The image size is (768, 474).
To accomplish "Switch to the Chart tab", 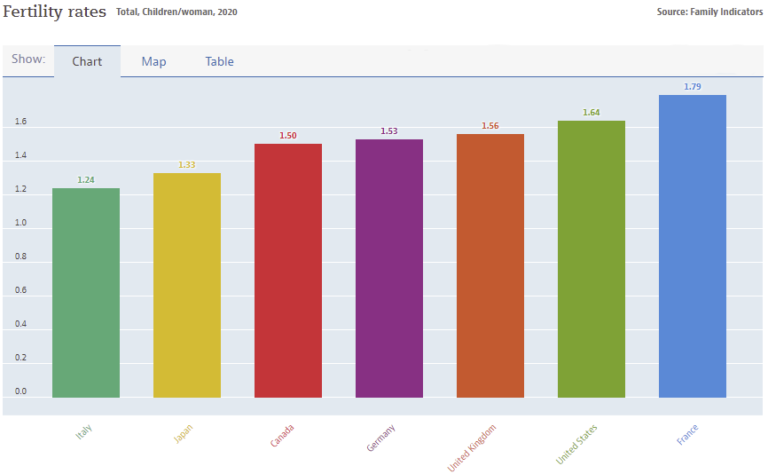I will (x=87, y=61).
